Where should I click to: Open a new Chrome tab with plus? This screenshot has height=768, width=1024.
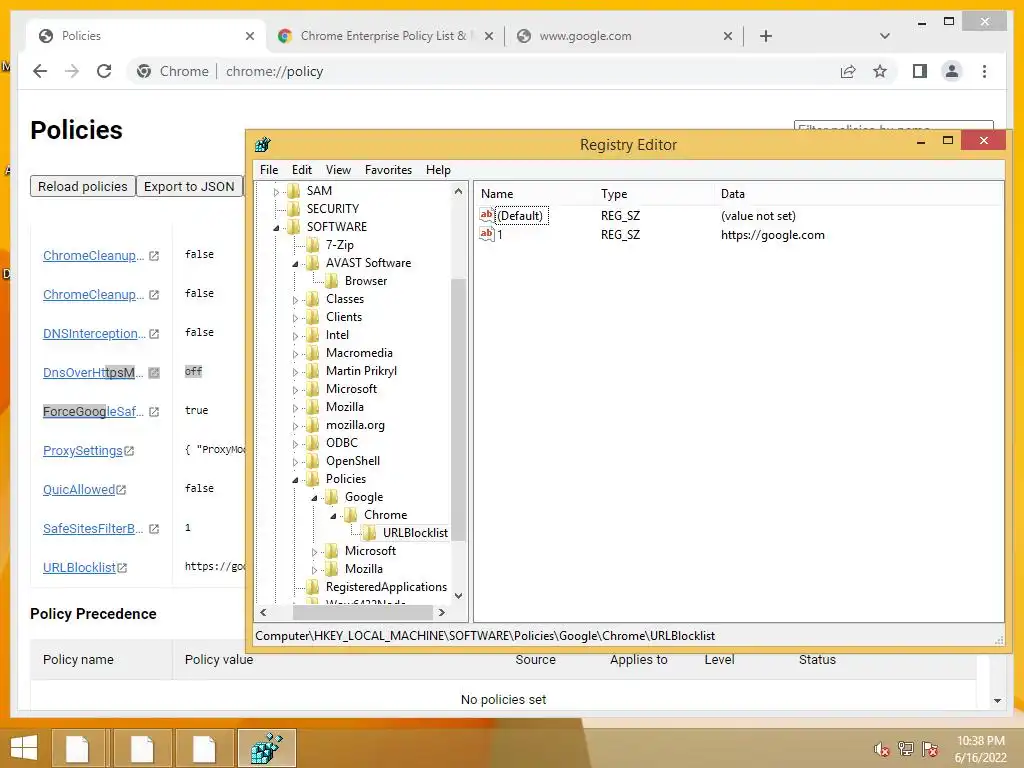pyautogui.click(x=765, y=36)
